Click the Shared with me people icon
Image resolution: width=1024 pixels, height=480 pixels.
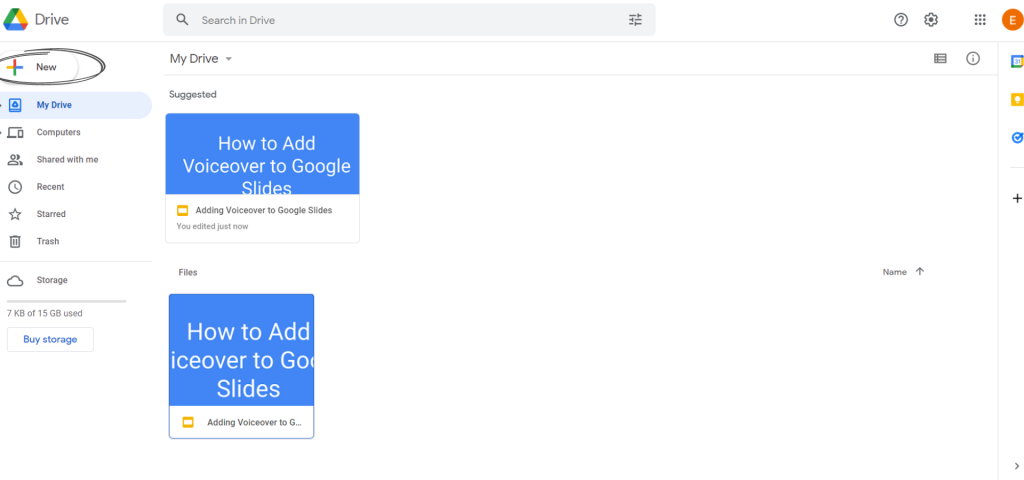[x=15, y=159]
